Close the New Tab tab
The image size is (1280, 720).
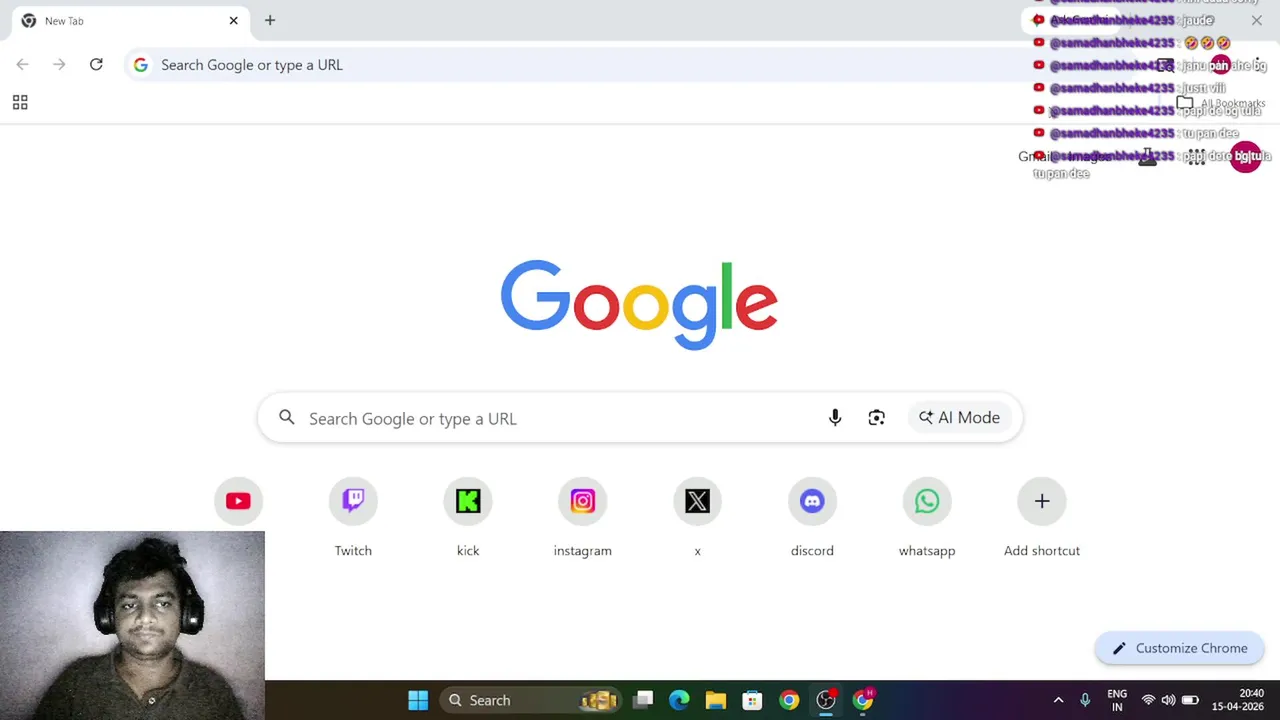click(x=234, y=20)
